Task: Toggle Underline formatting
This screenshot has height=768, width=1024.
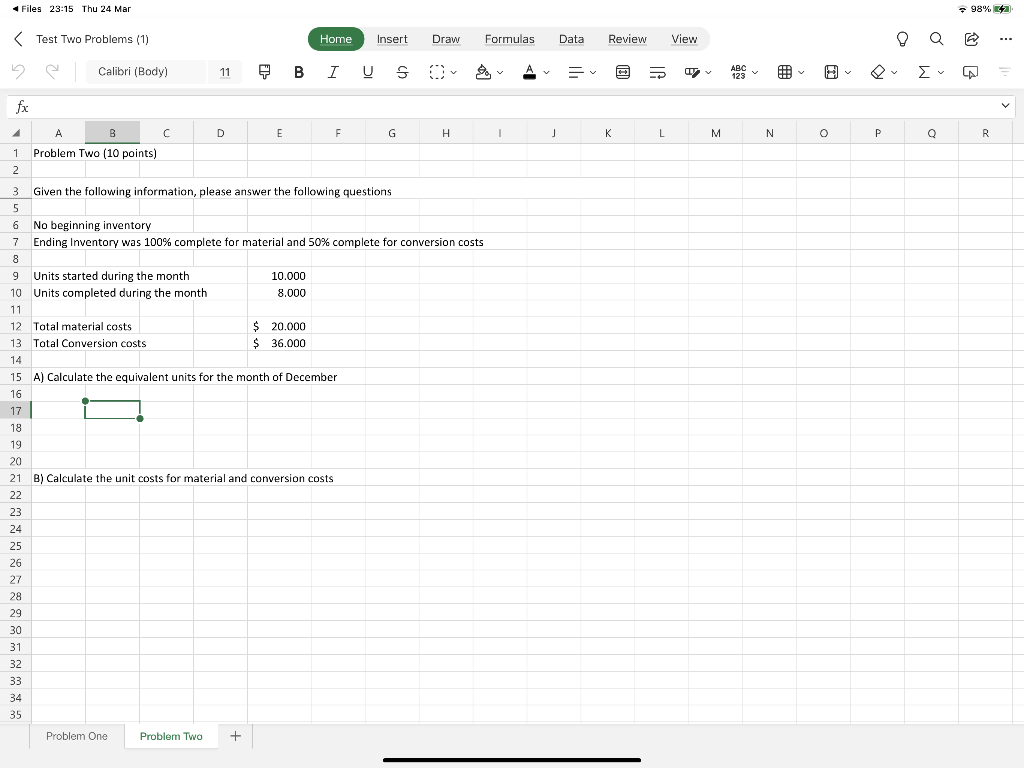Action: point(368,72)
